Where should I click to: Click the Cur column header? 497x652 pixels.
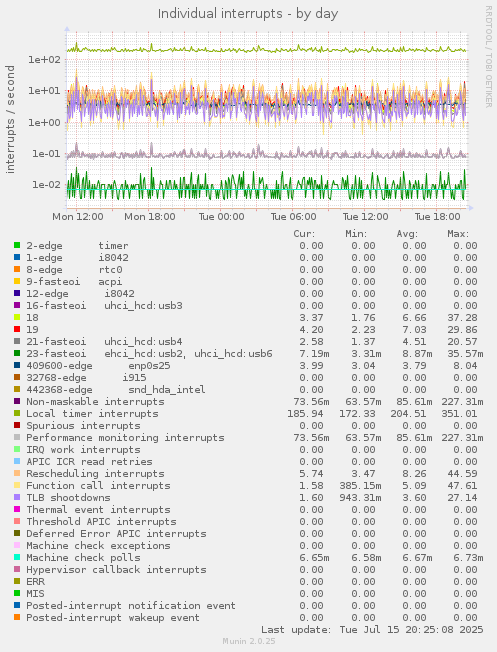(304, 234)
